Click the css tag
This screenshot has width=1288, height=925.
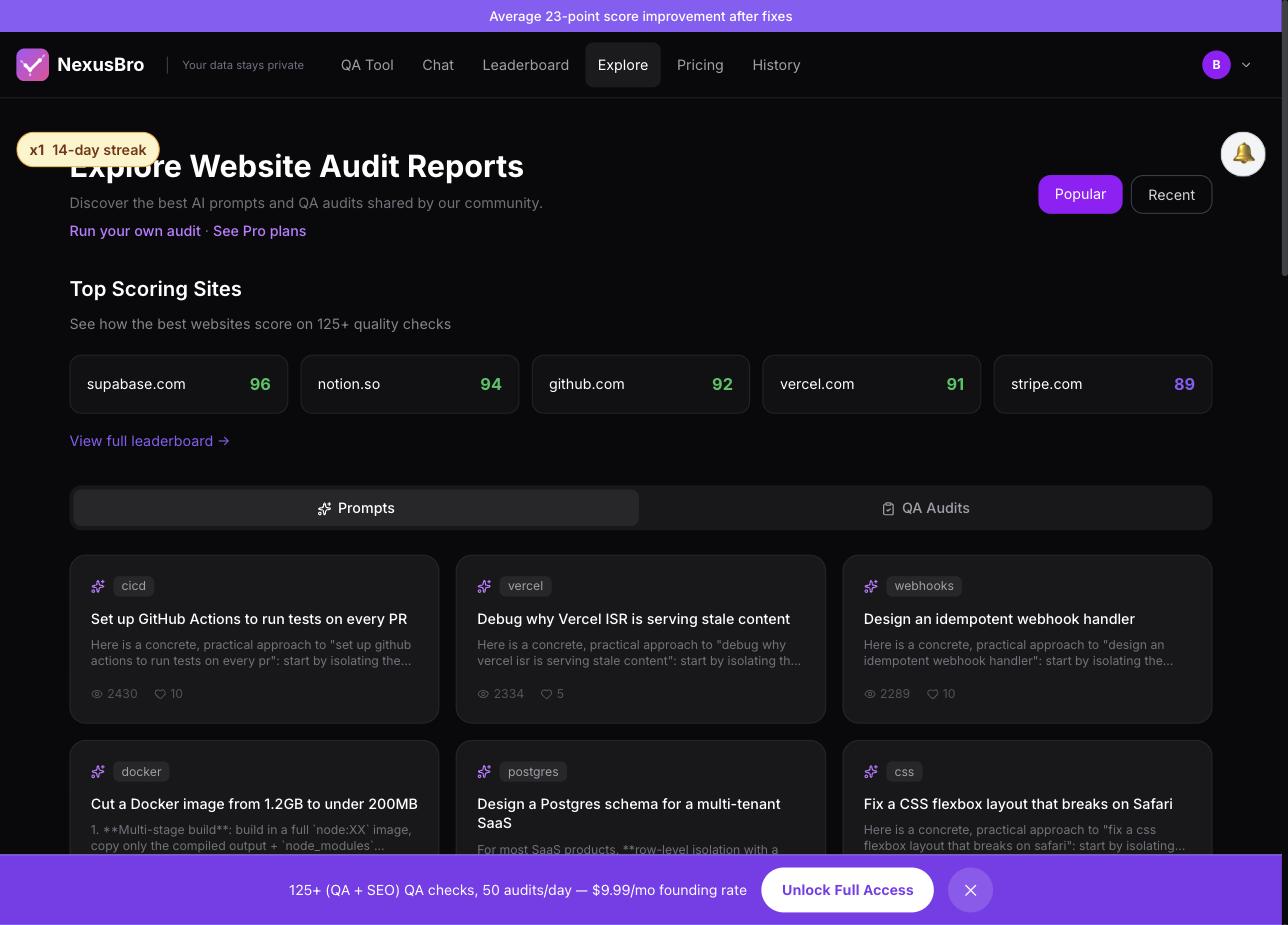(x=904, y=772)
